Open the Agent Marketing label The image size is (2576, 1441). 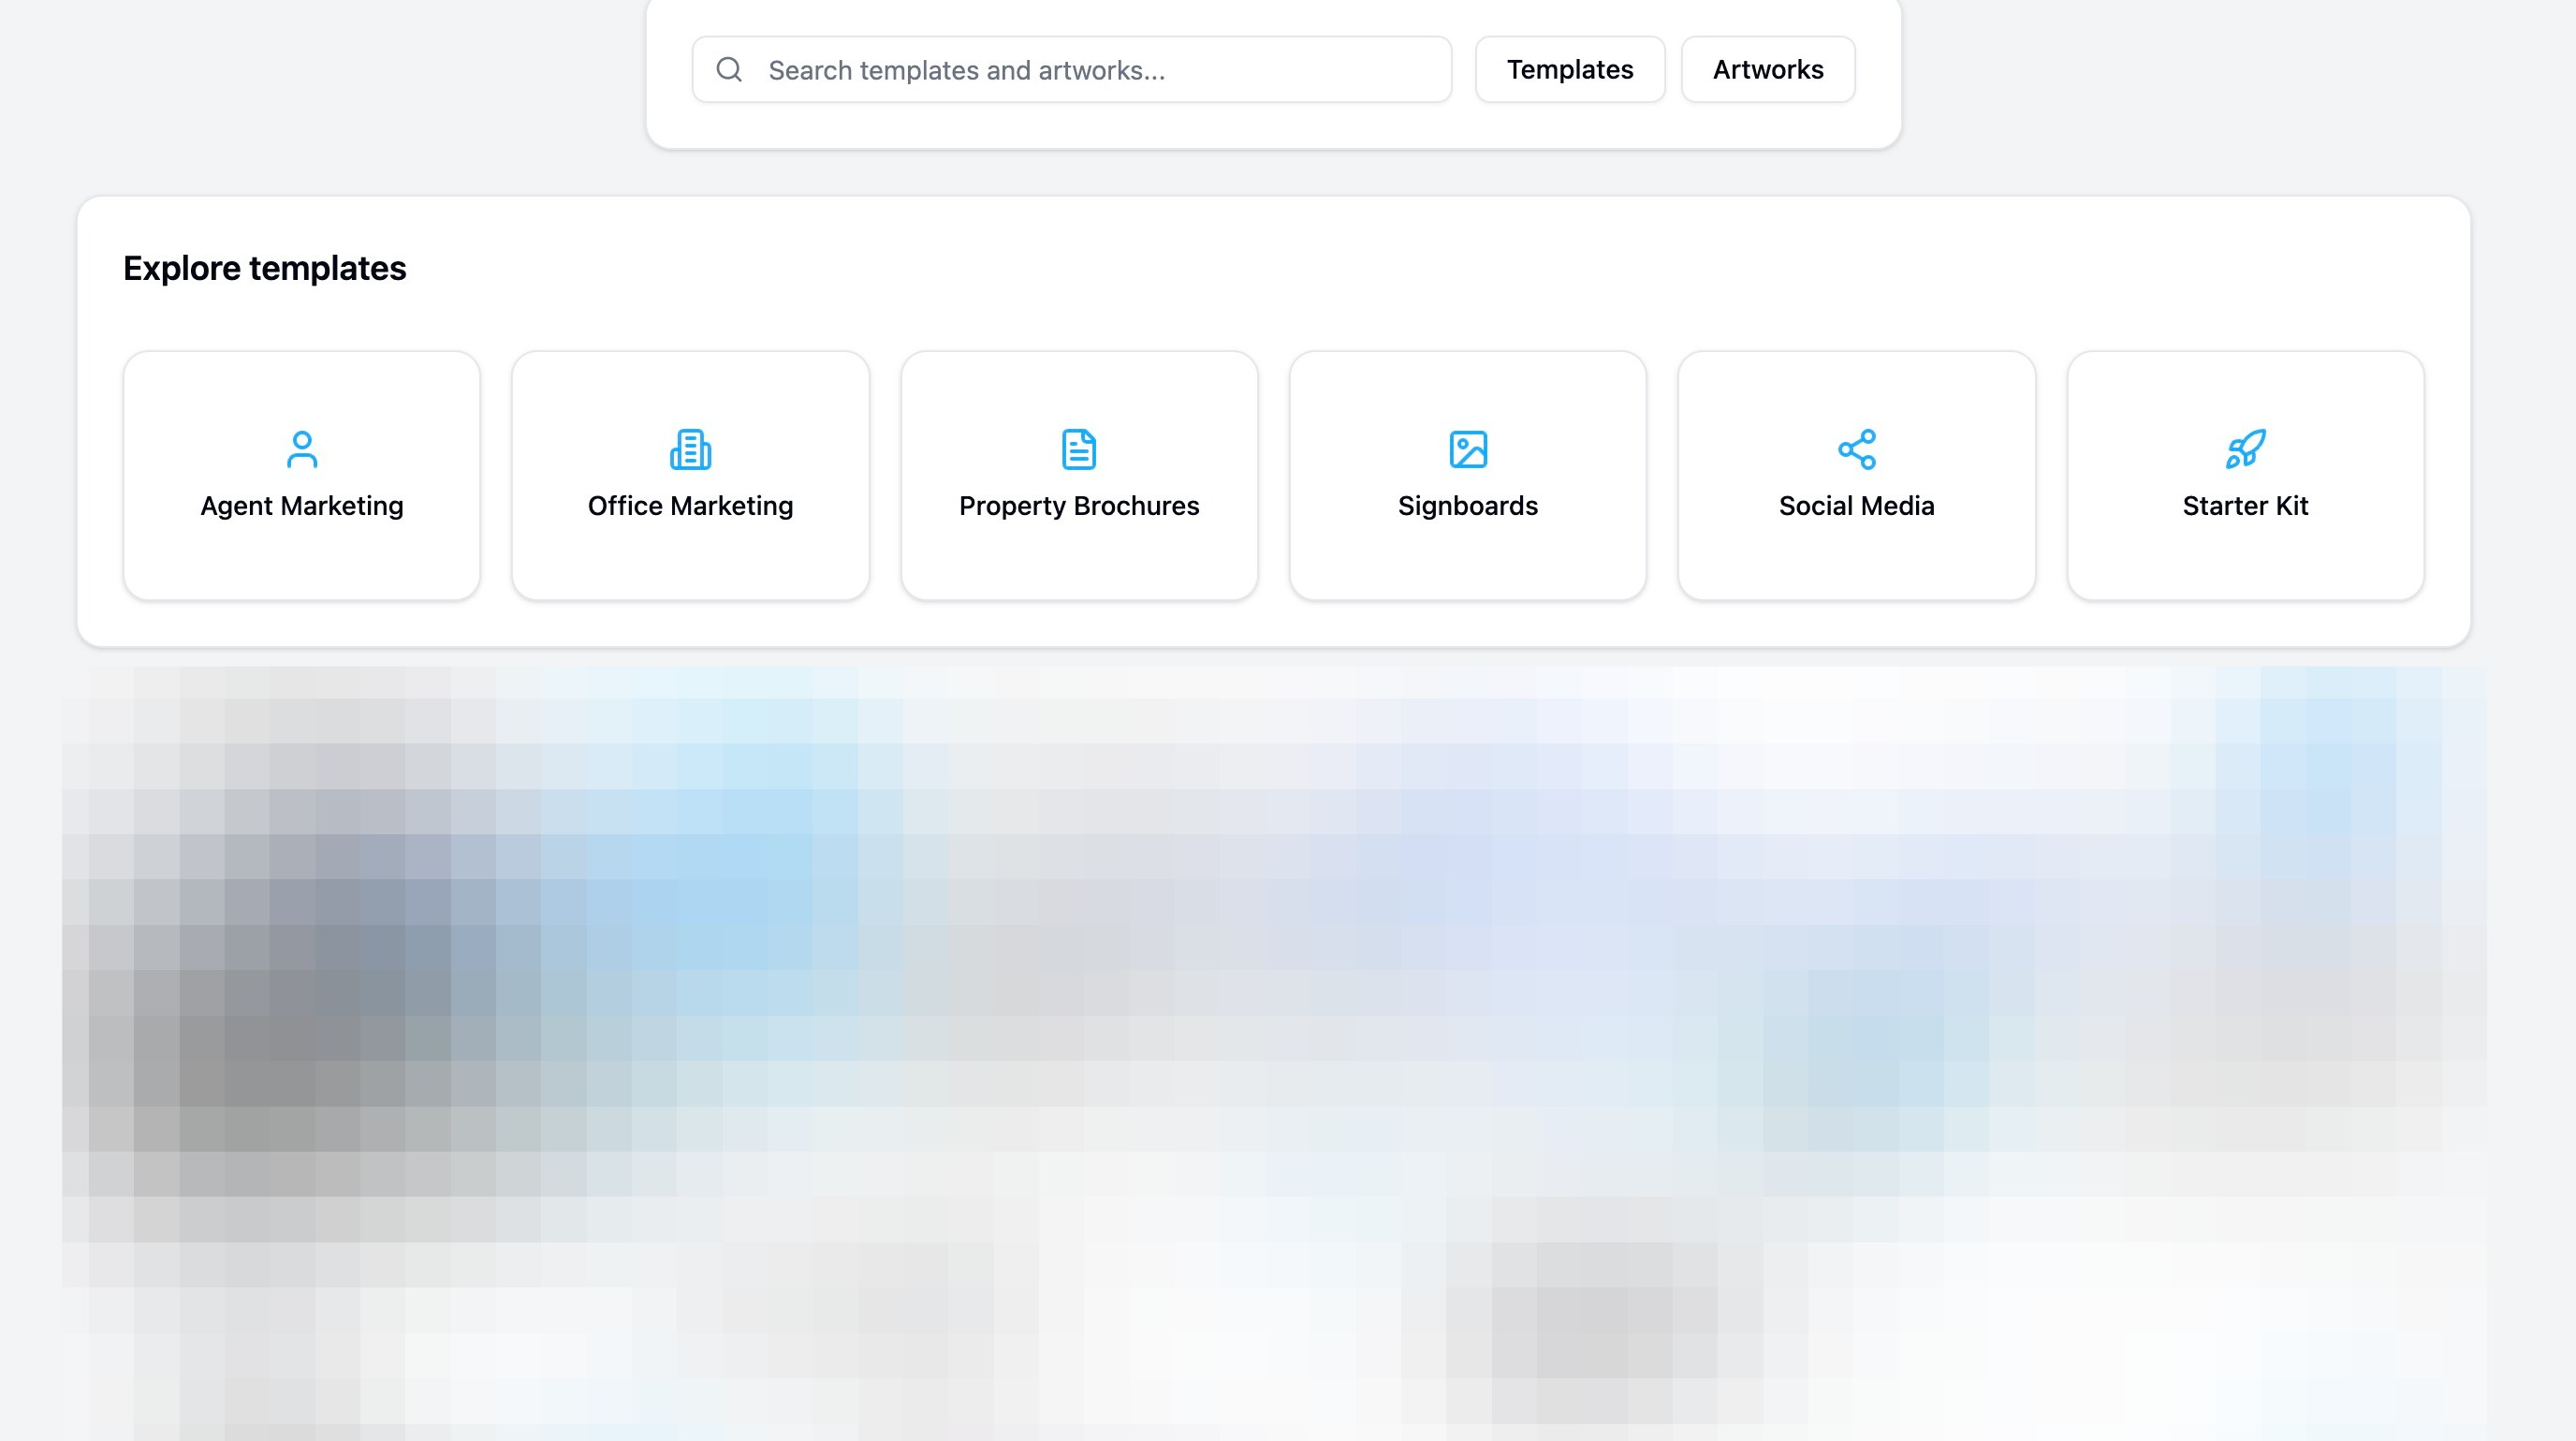(302, 506)
